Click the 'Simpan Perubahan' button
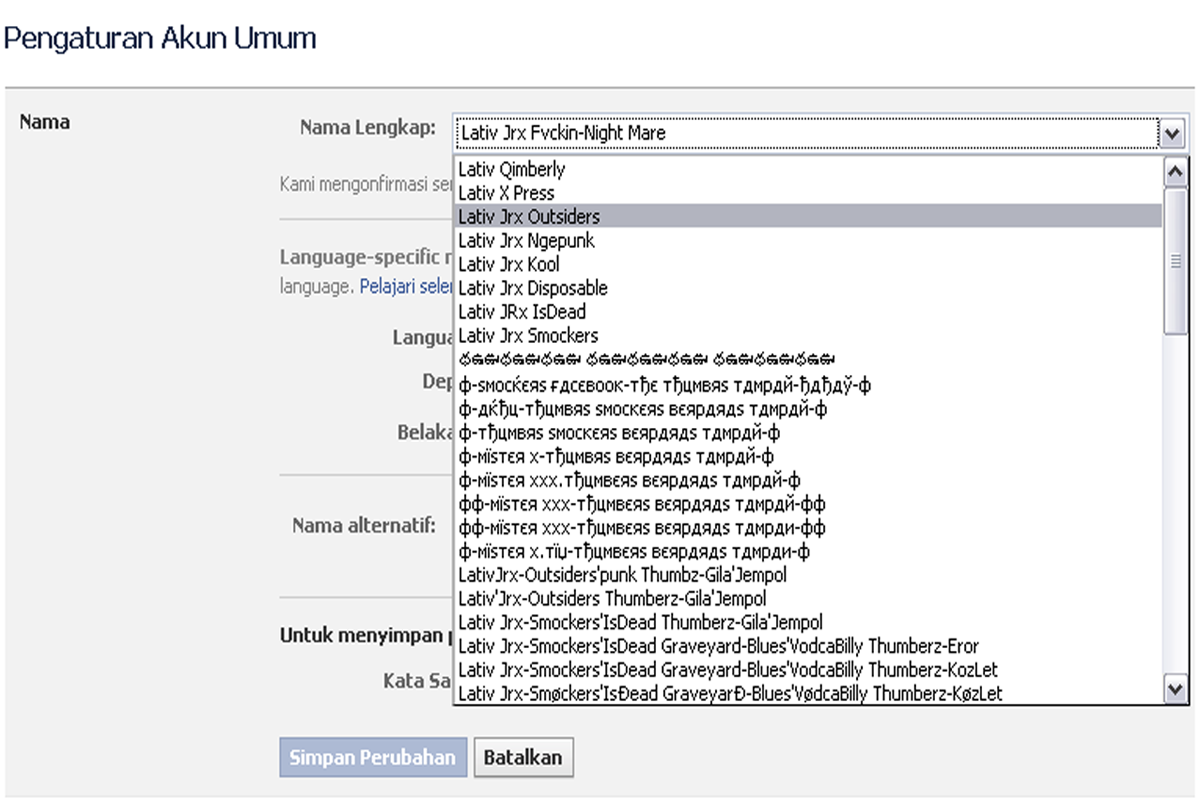This screenshot has width=1200, height=800. coord(372,757)
